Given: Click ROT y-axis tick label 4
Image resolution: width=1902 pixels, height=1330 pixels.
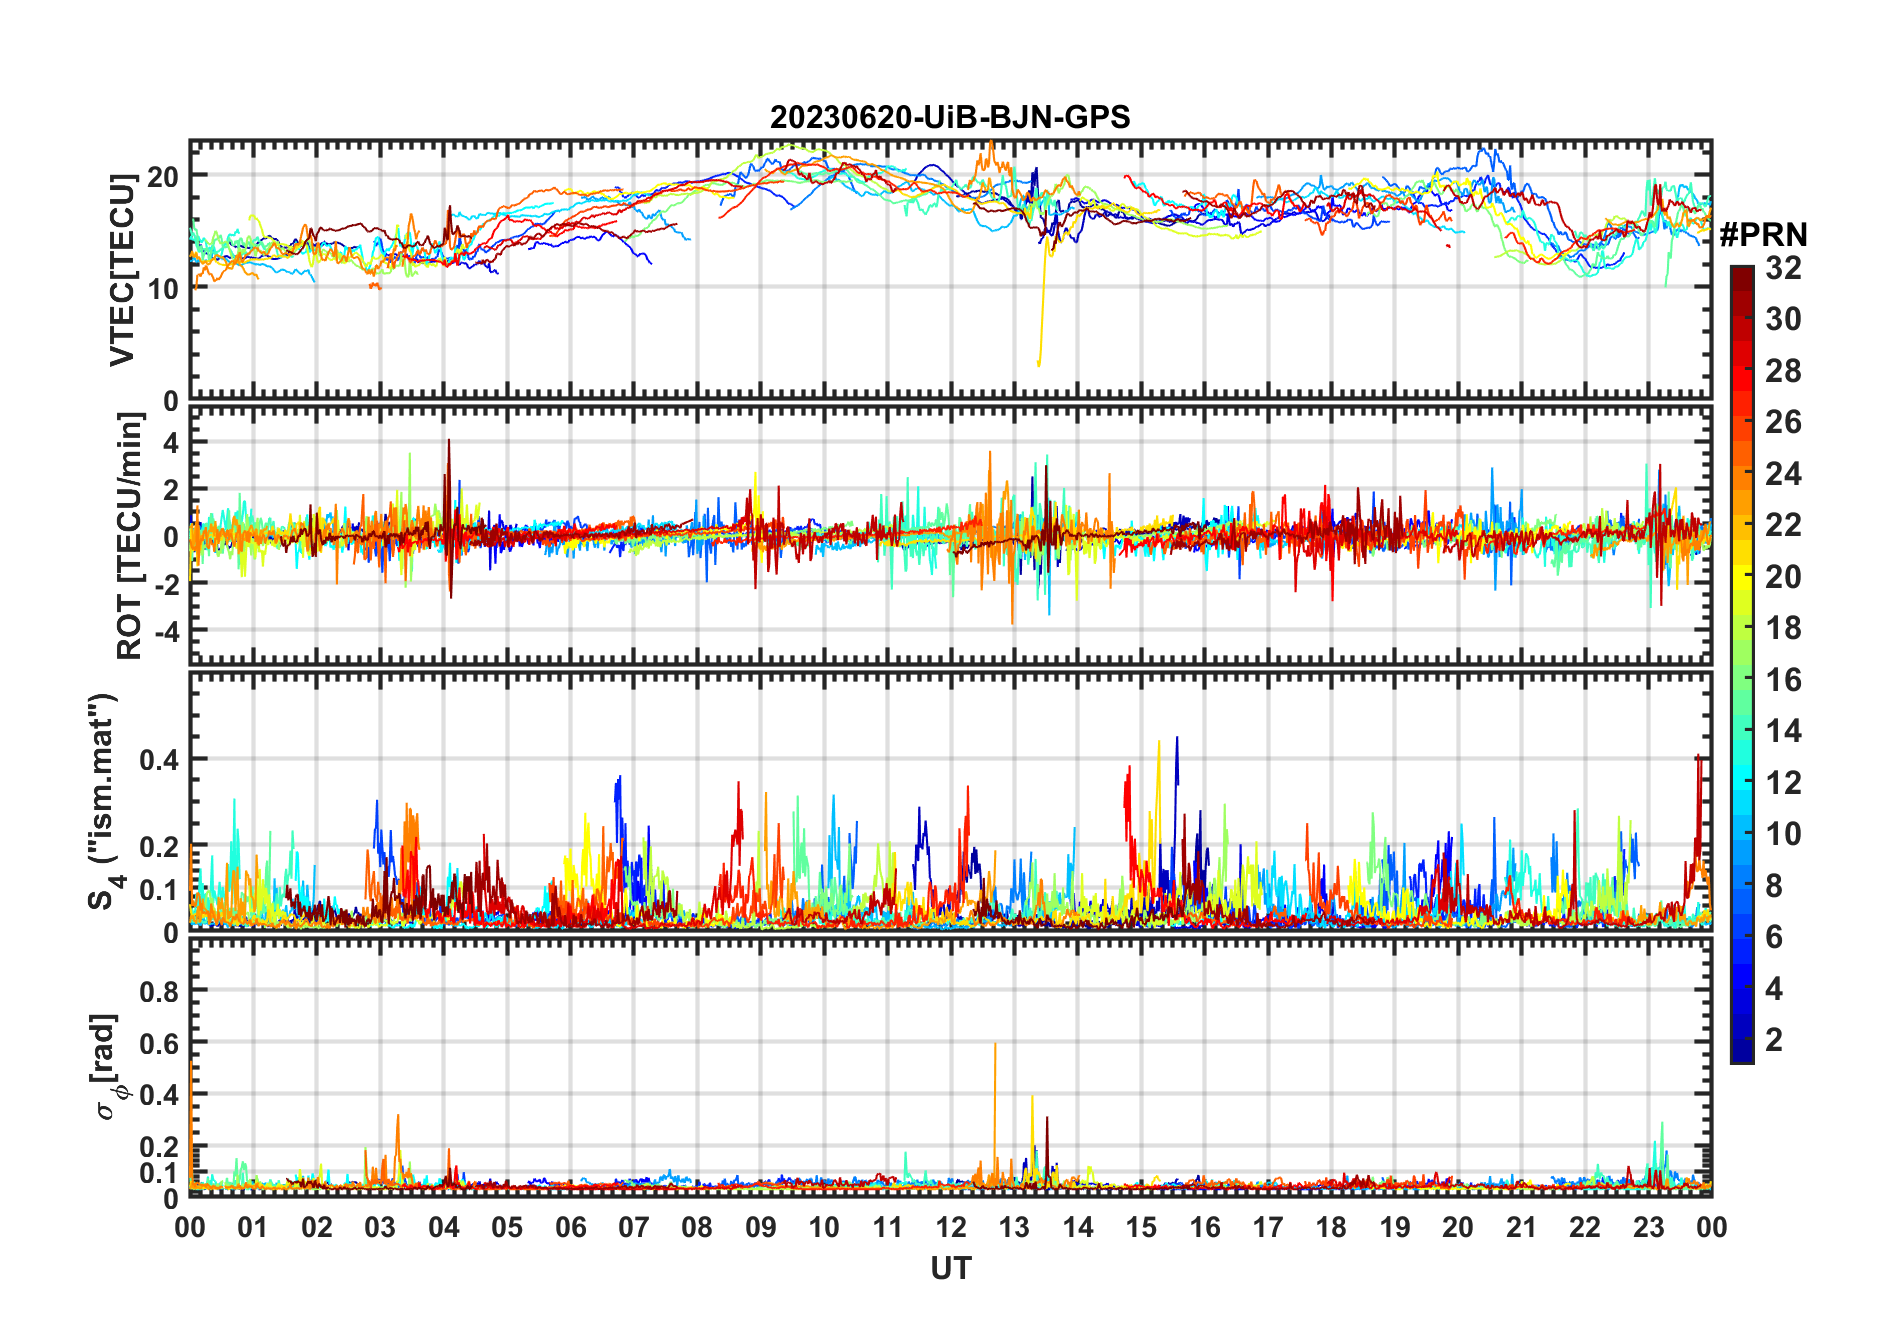Looking at the screenshot, I should 171,442.
